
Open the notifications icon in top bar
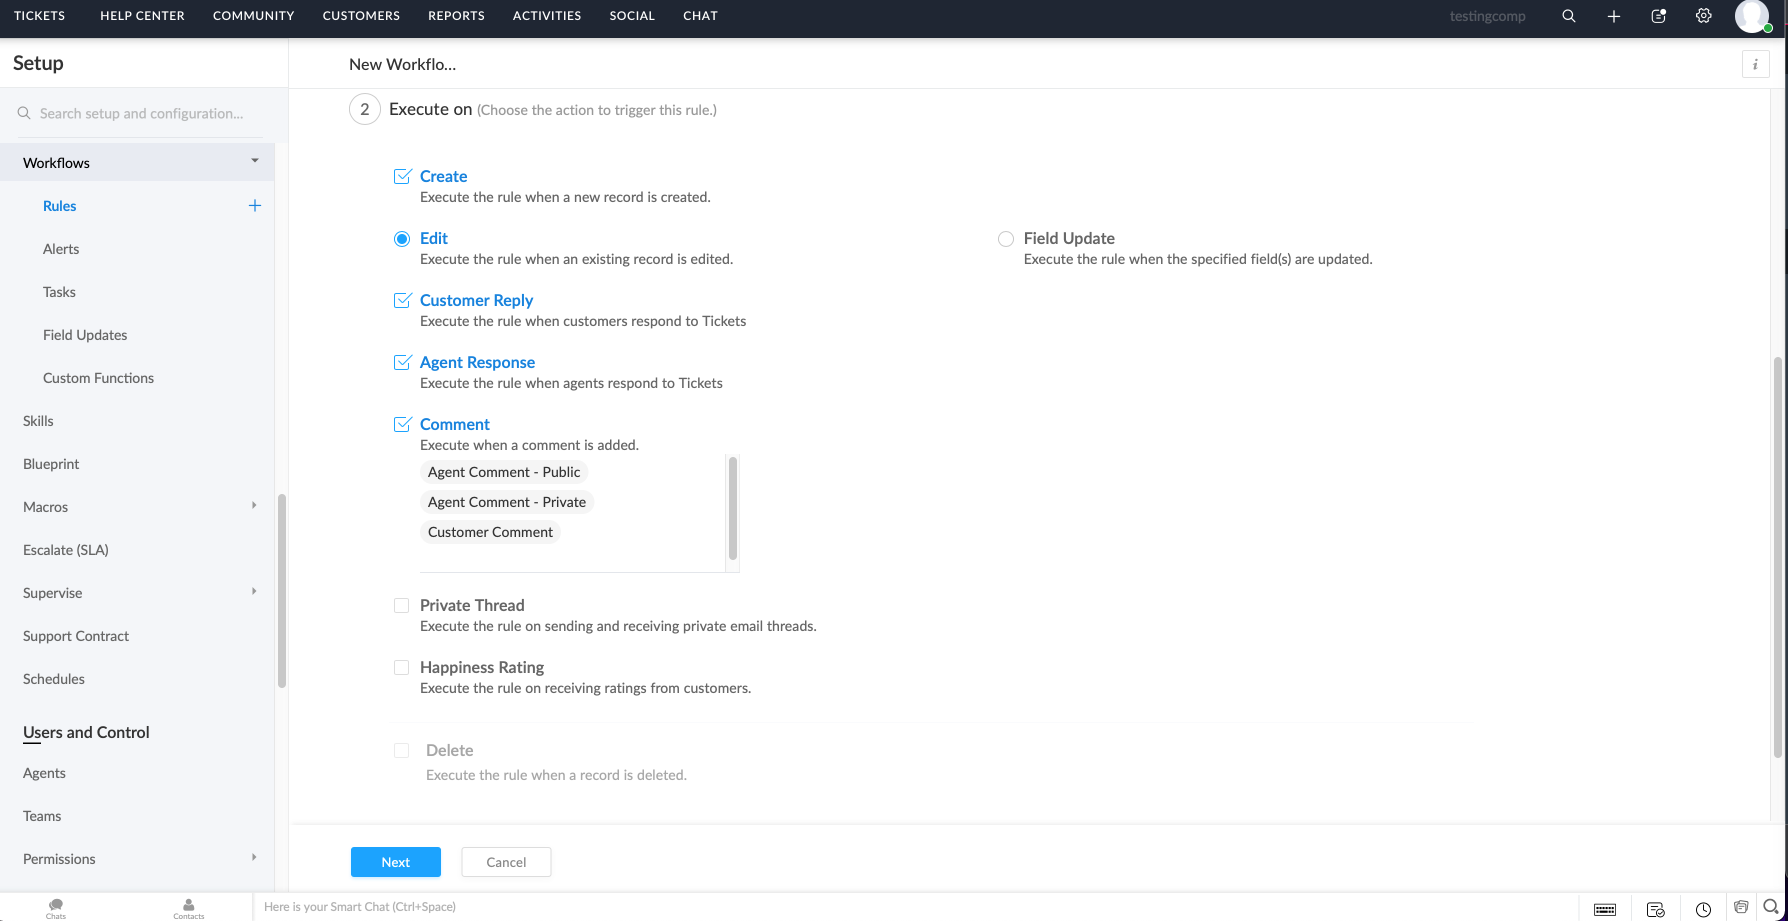(x=1659, y=16)
